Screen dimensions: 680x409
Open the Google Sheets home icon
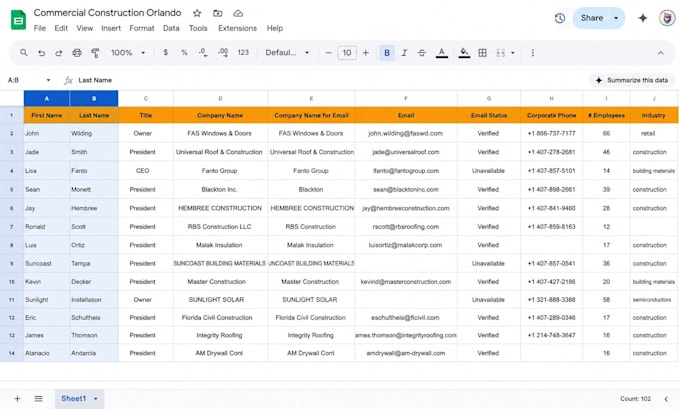[18, 20]
